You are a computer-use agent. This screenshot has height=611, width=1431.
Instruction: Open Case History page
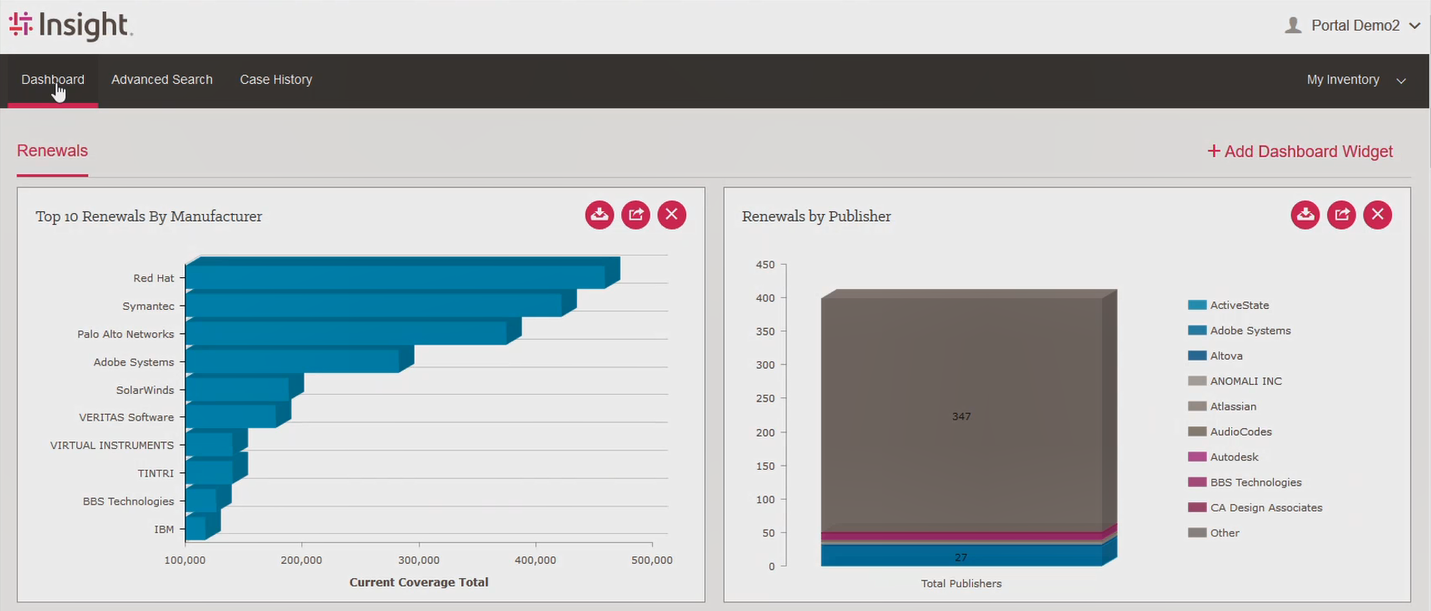click(276, 80)
